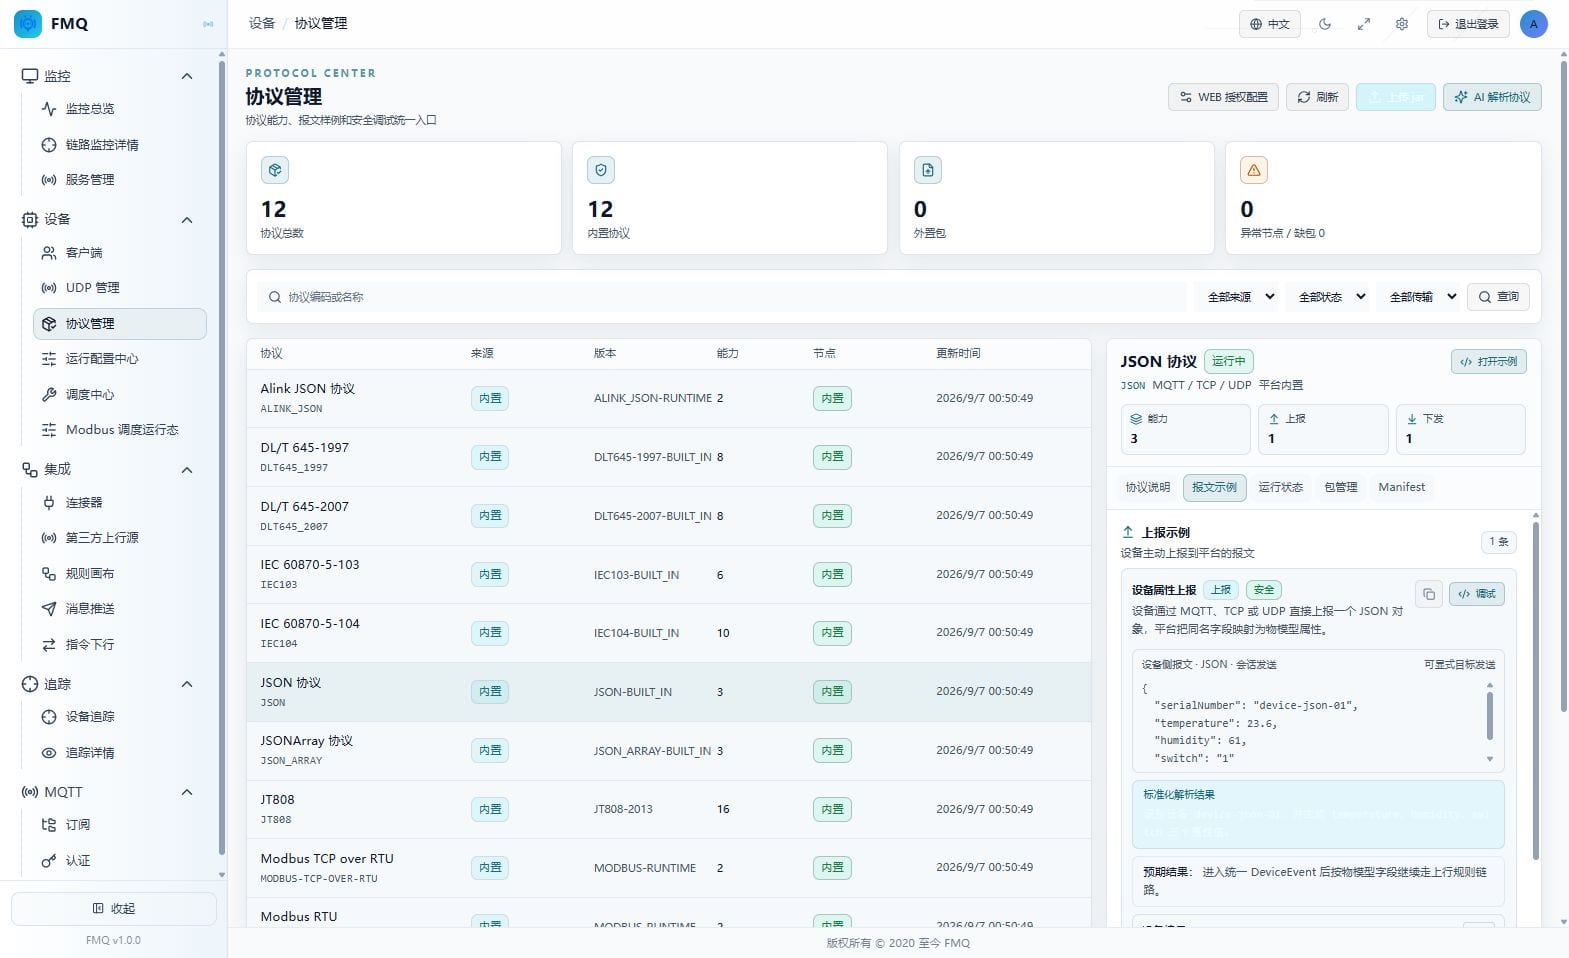Image resolution: width=1569 pixels, height=958 pixels.
Task: Enter fullscreen with the expand arrows icon
Action: (x=1363, y=24)
